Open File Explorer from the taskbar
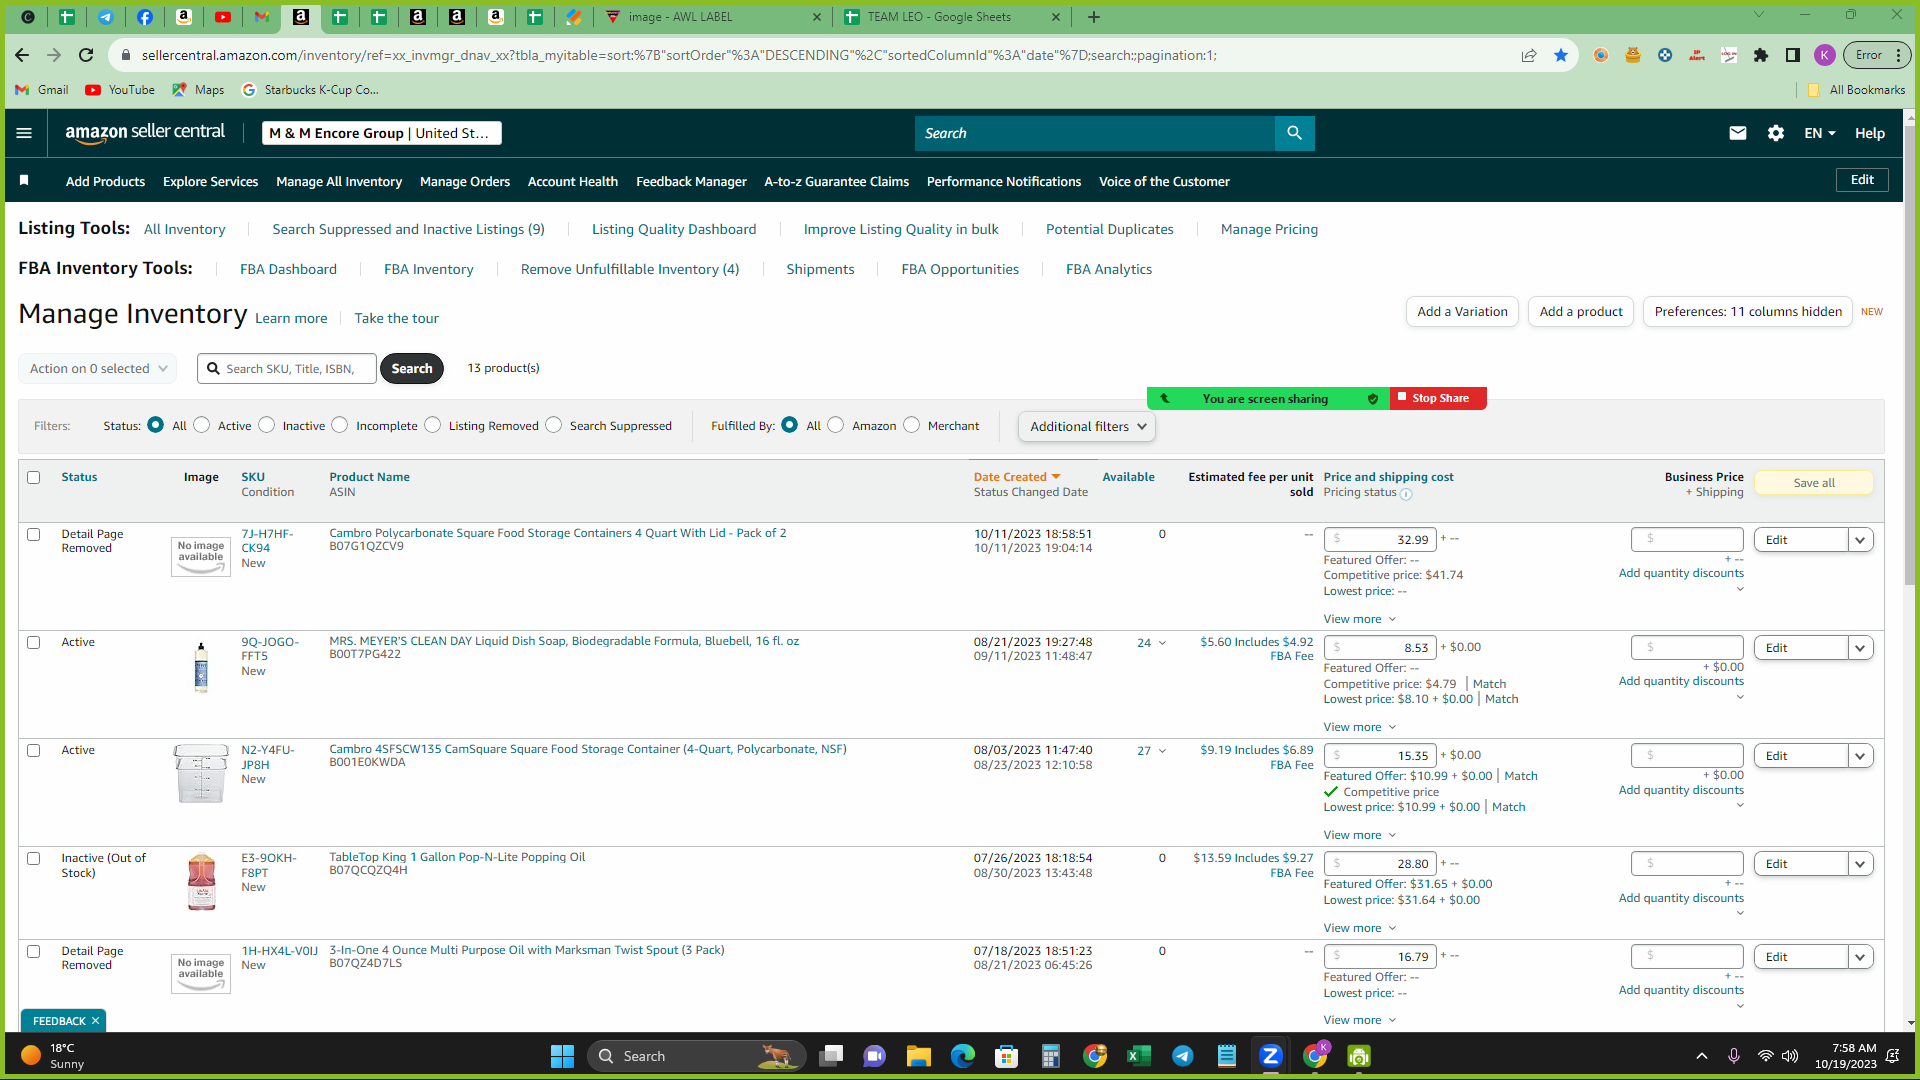Viewport: 1920px width, 1080px height. pyautogui.click(x=918, y=1056)
